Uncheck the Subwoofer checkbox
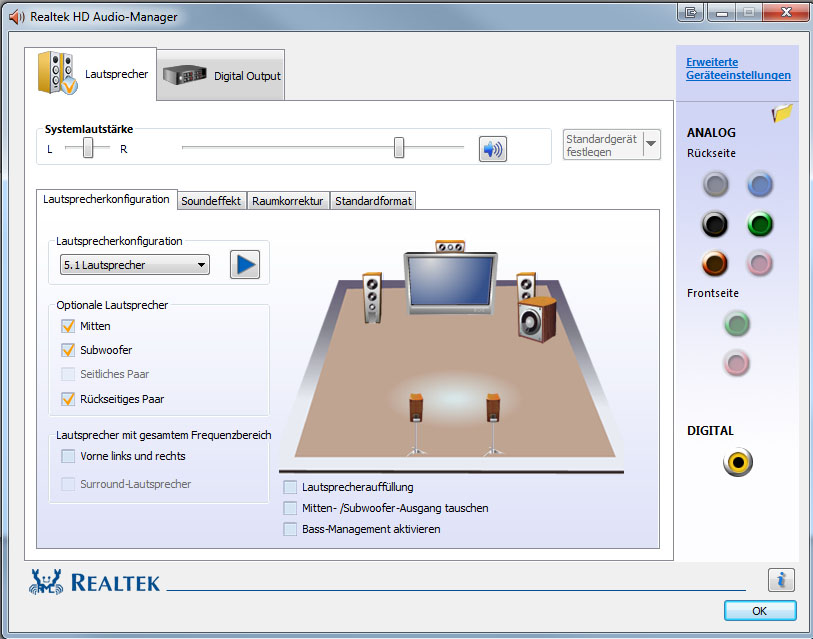 (68, 350)
